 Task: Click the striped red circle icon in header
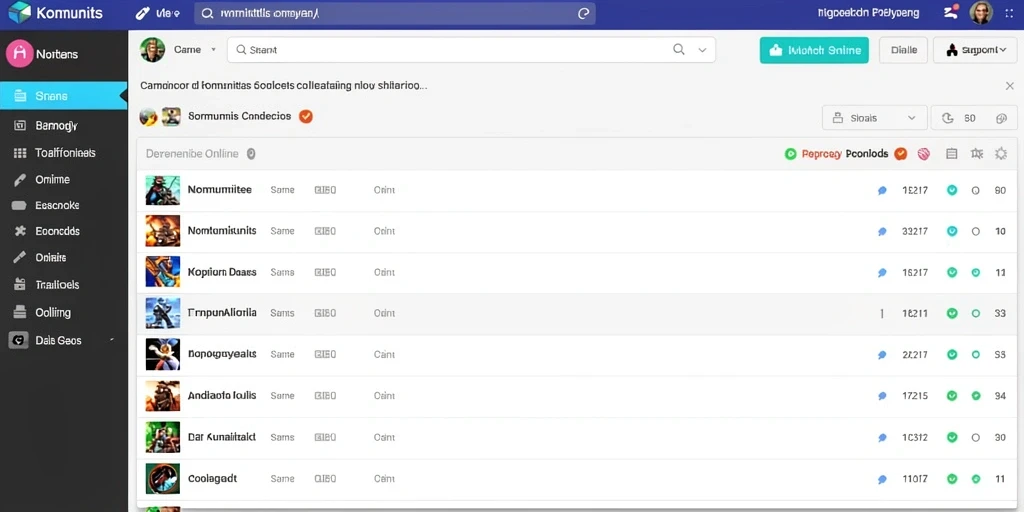(923, 153)
